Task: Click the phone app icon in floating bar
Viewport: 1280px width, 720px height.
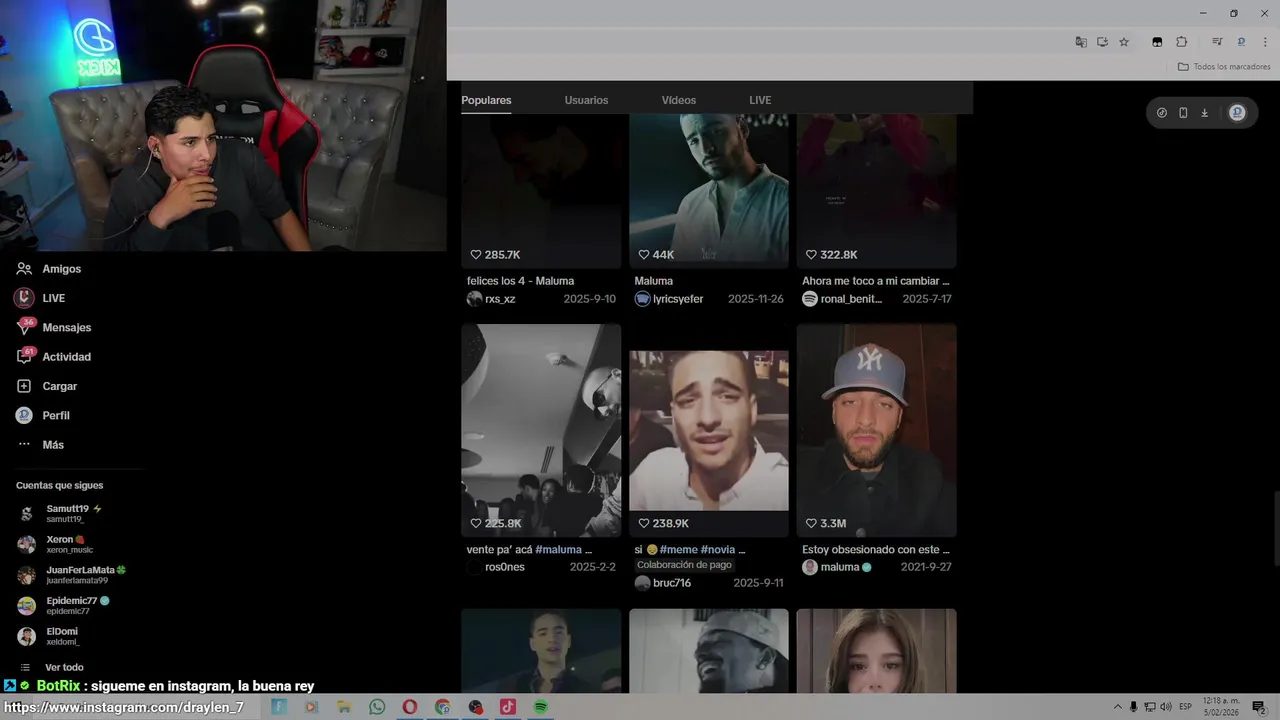Action: pyautogui.click(x=1183, y=113)
